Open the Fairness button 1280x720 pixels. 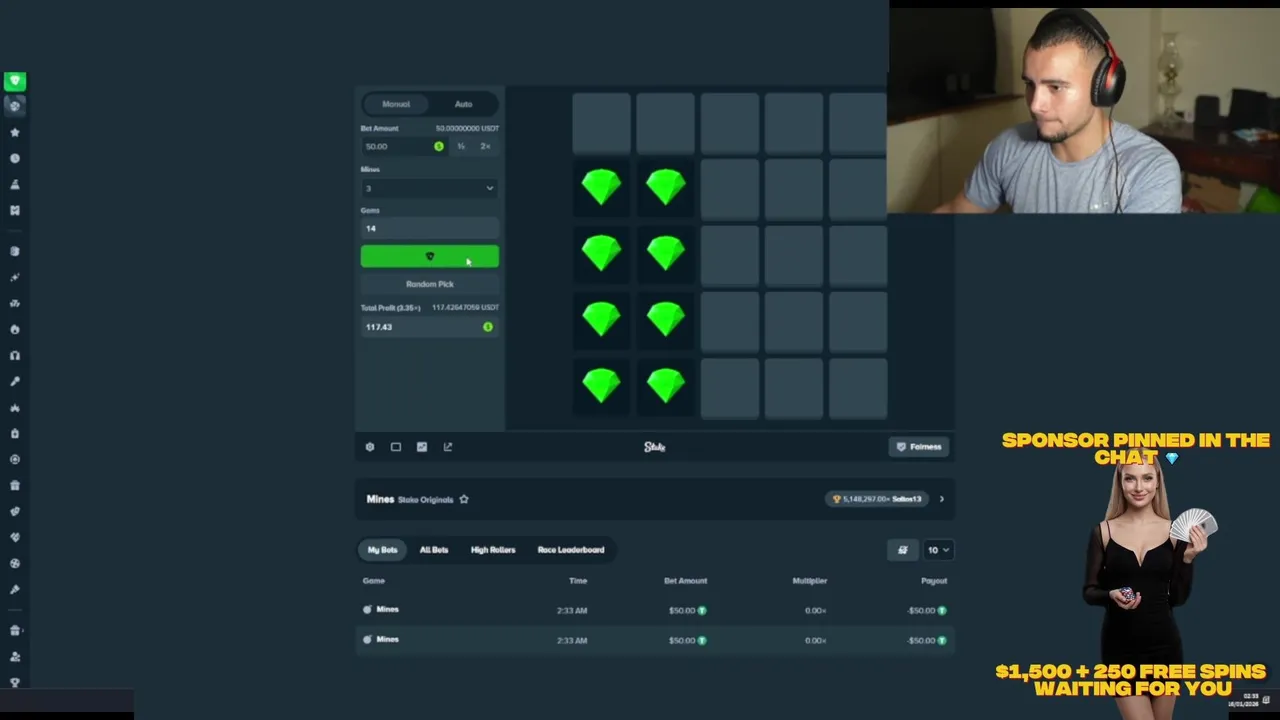pos(919,447)
